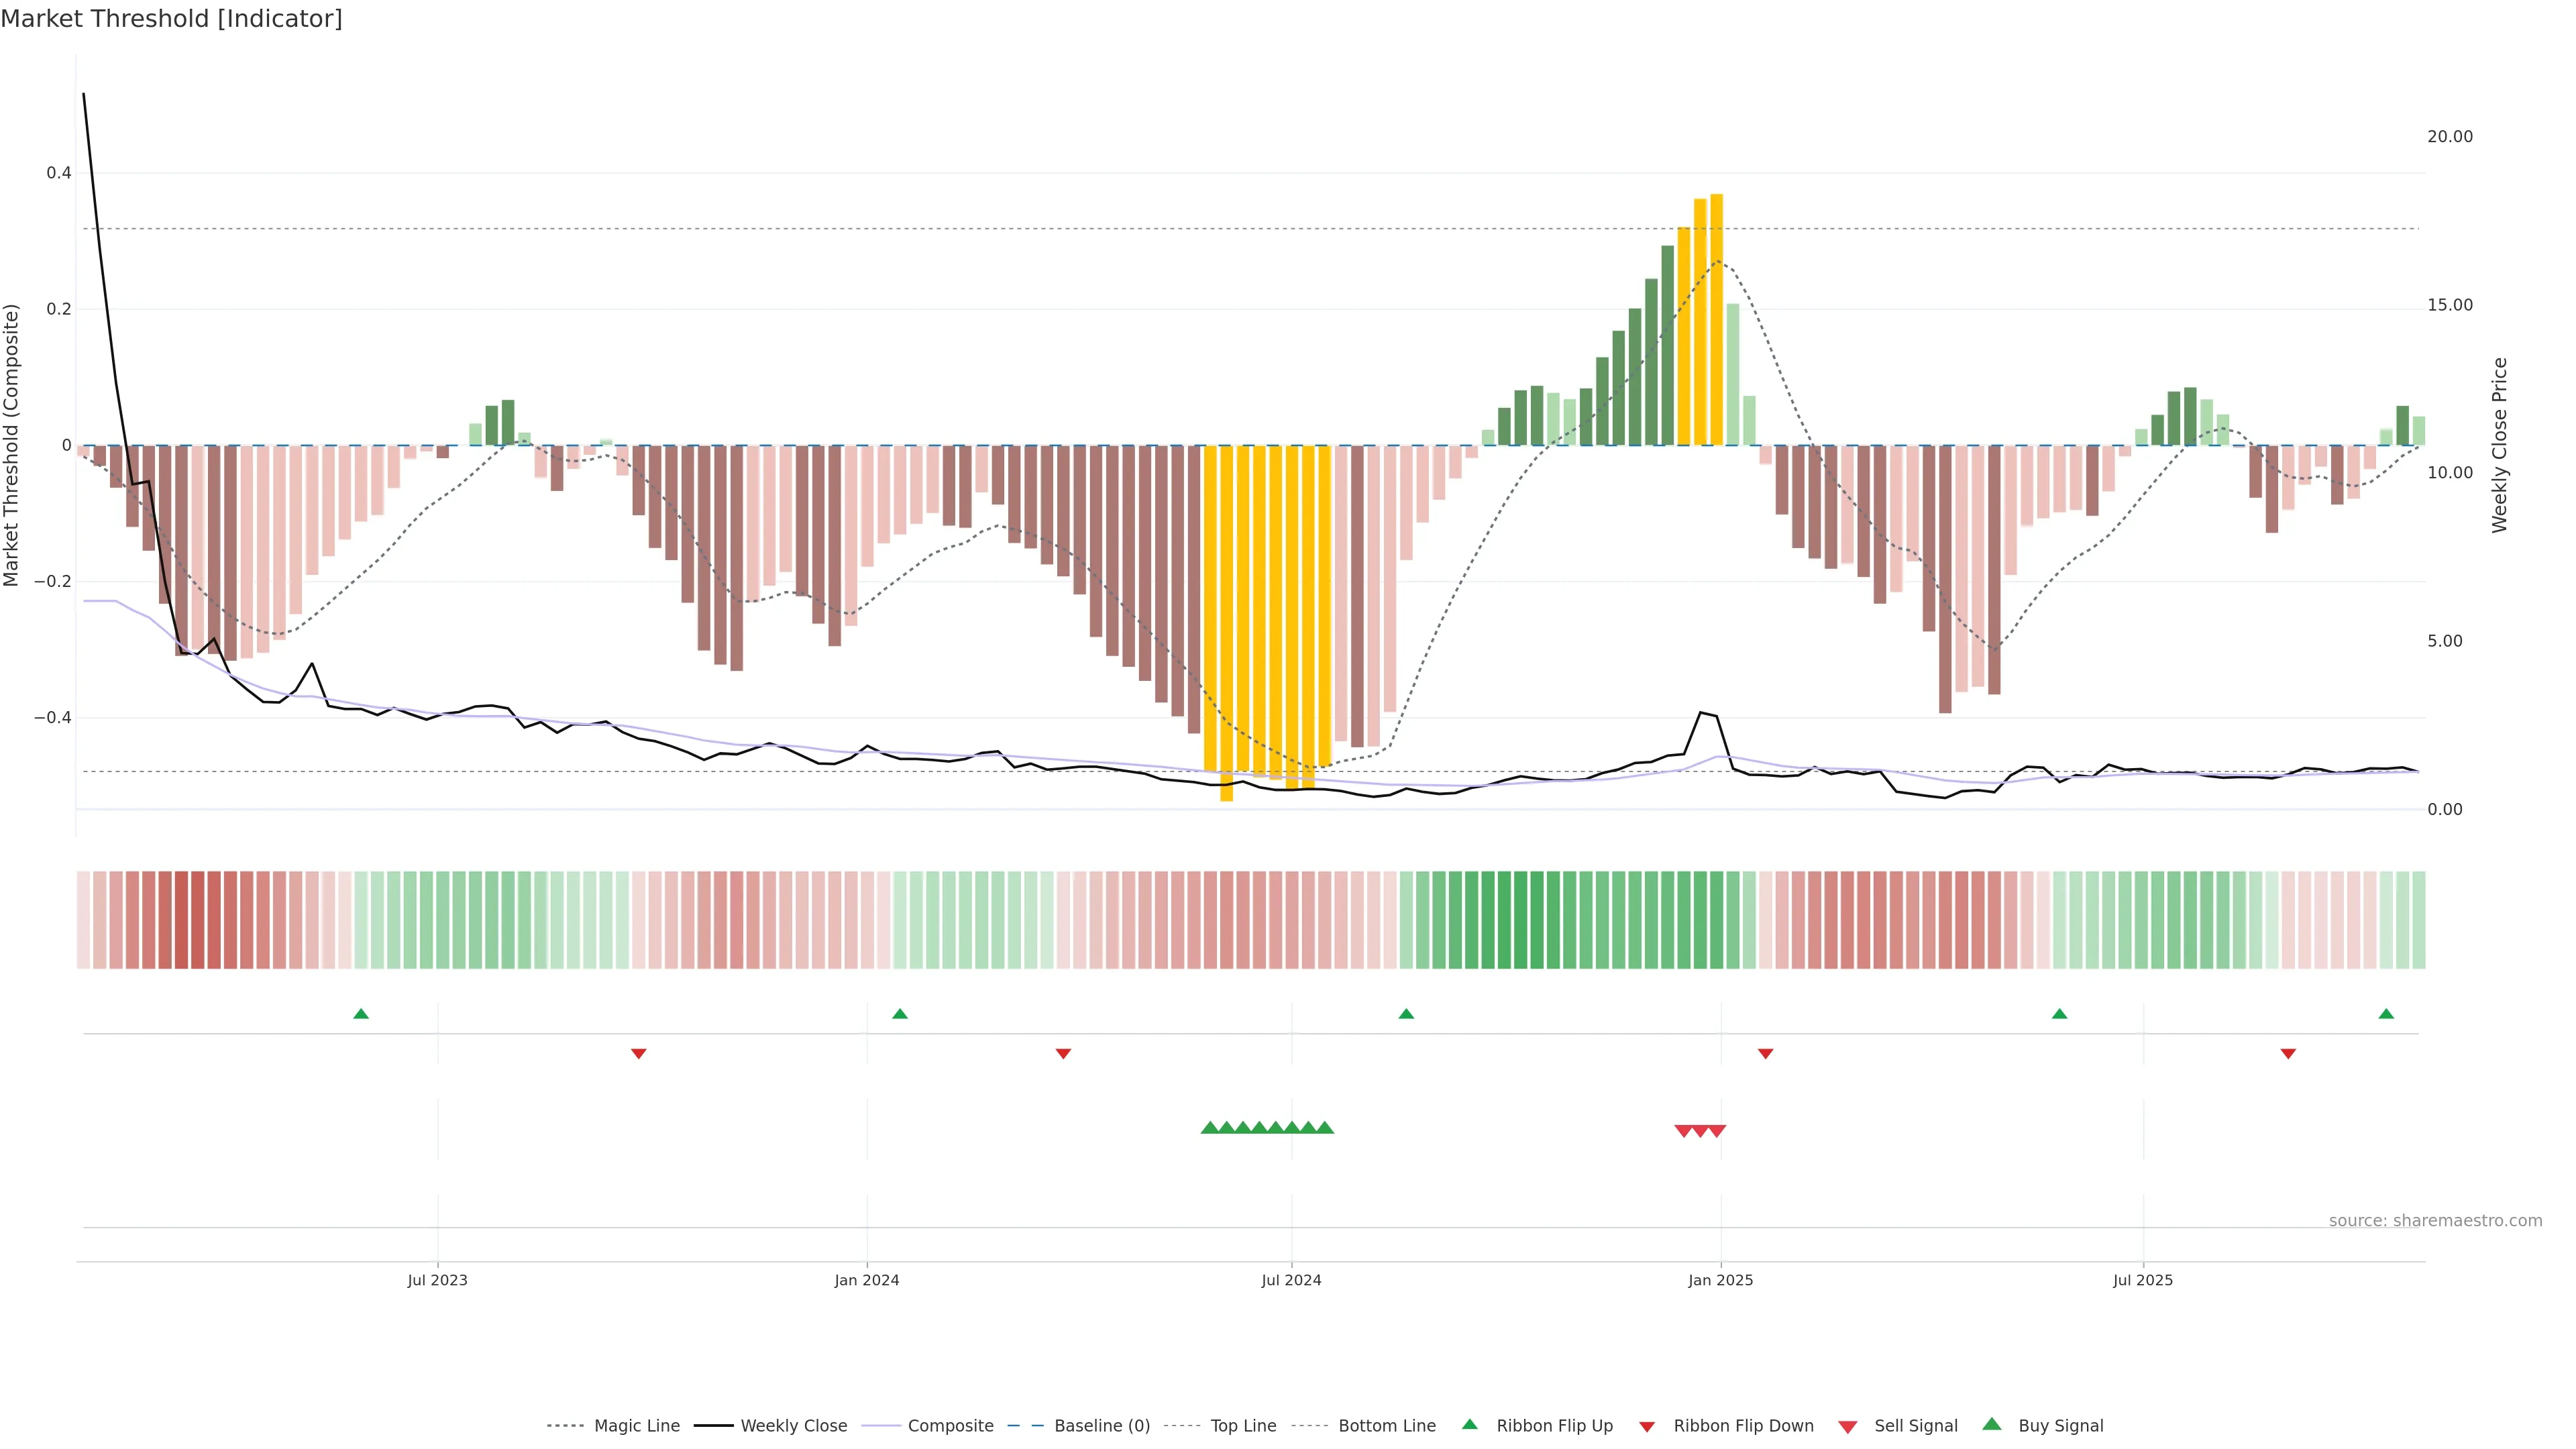Screen dimensions: 2576x1449
Task: Hide the Composite line via legend
Action: pyautogui.click(x=950, y=1426)
